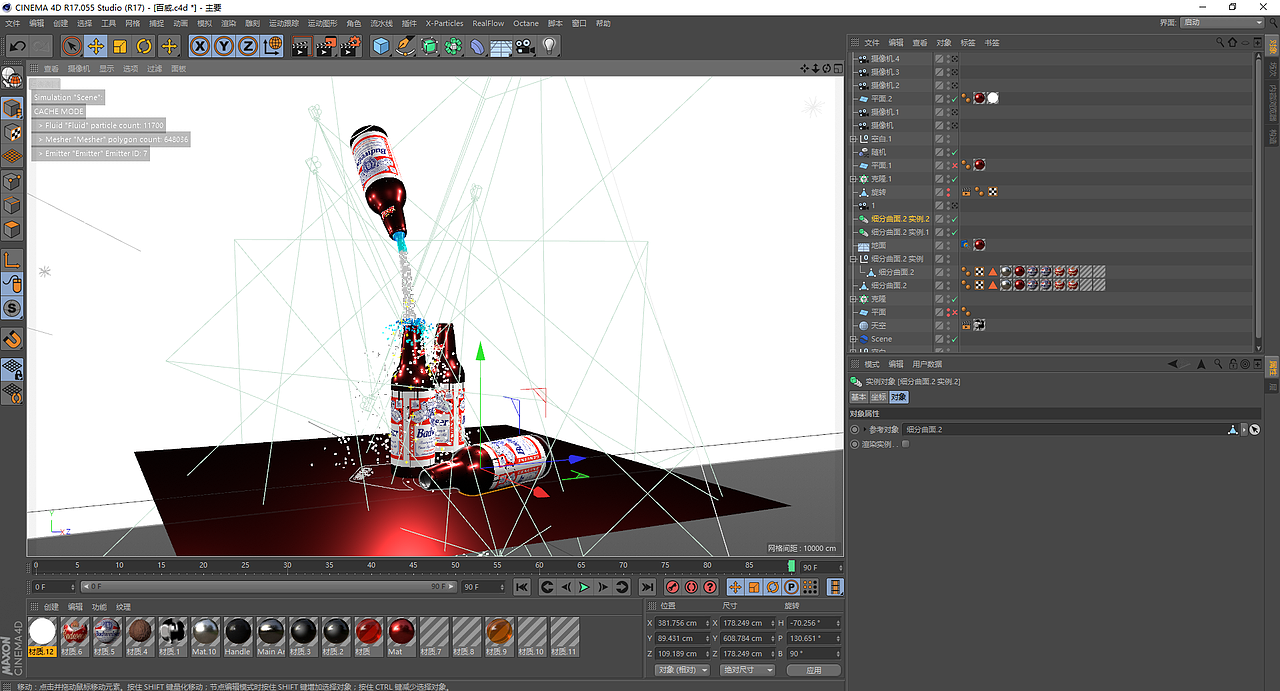Click the 应用 button in coordinates panel

814,669
